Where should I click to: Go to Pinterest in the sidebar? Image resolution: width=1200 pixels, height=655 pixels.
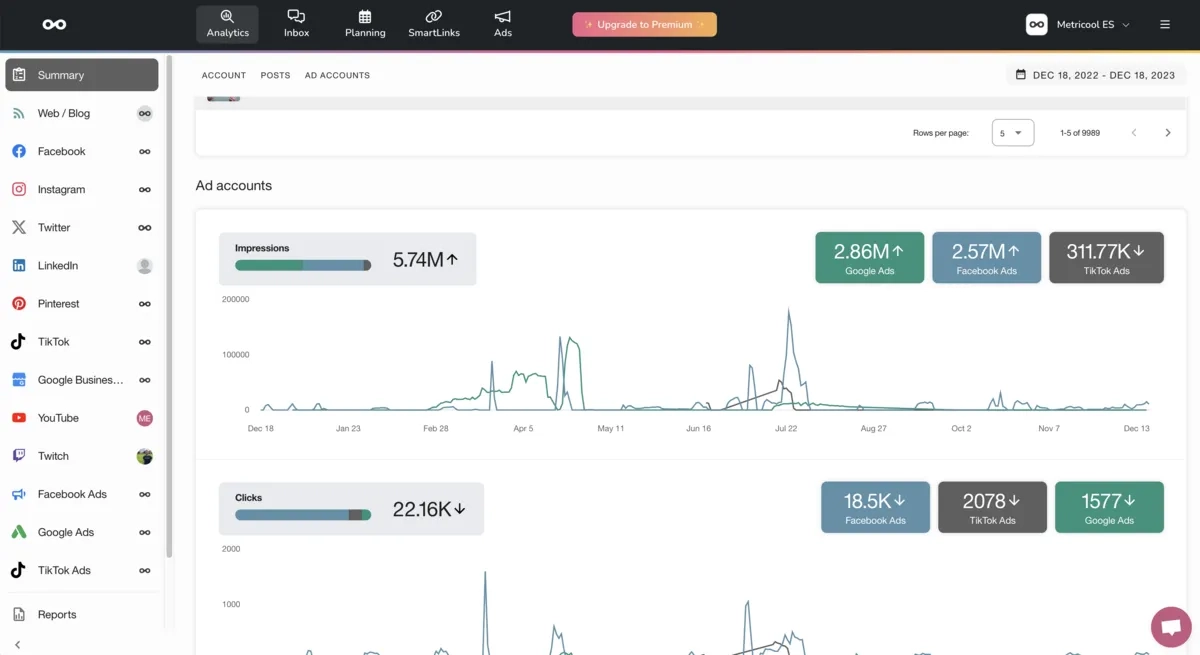[82, 303]
